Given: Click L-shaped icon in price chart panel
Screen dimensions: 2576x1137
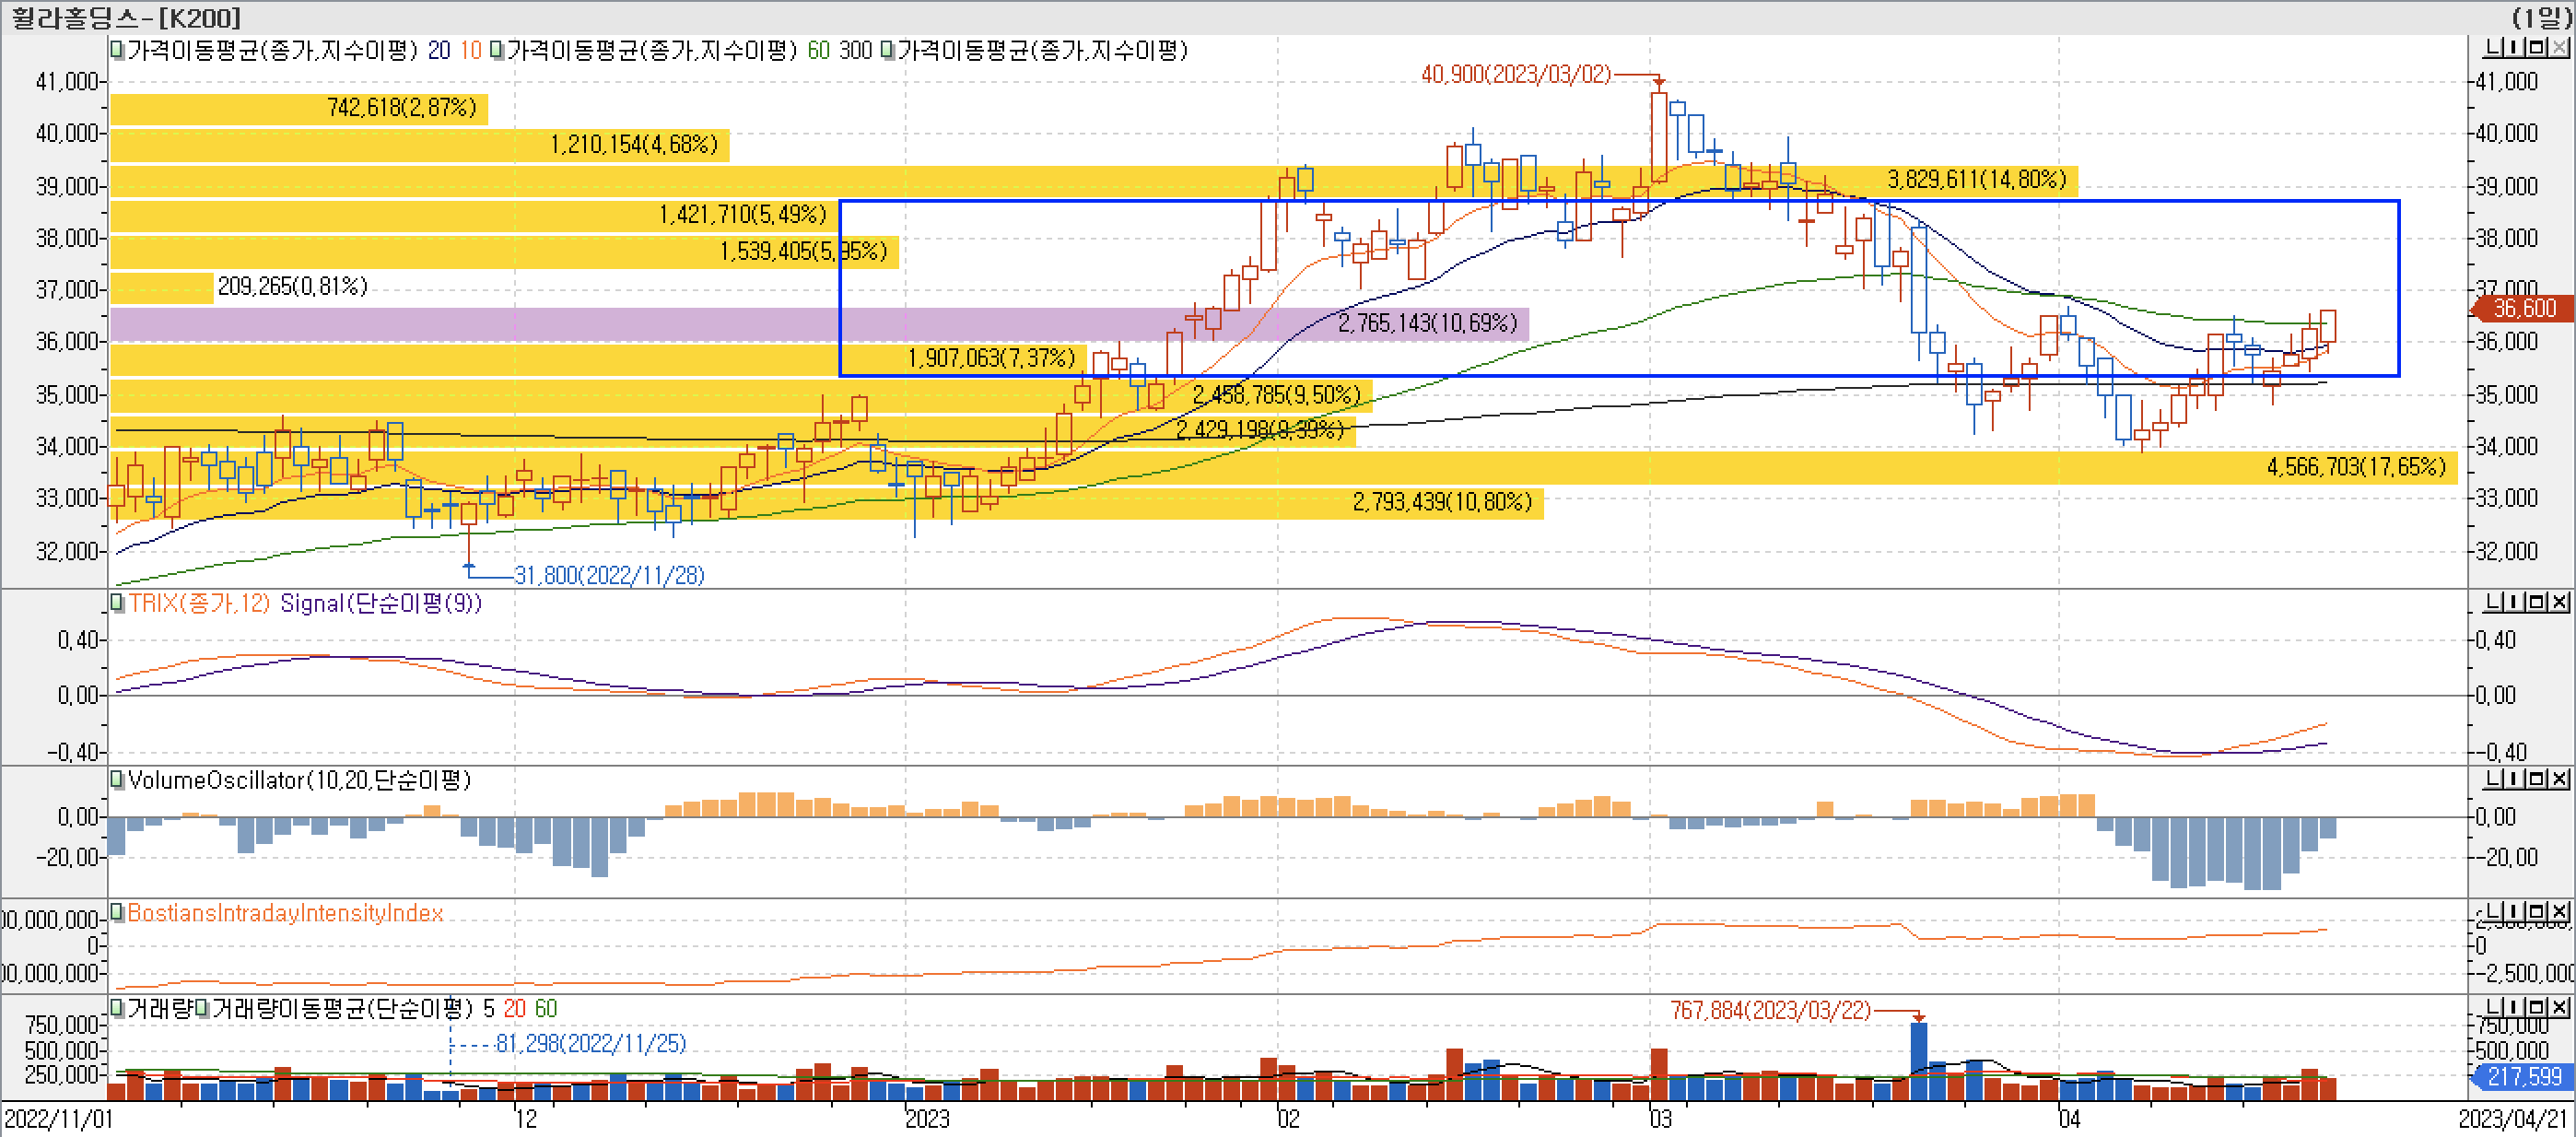Looking at the screenshot, I should point(2494,48).
